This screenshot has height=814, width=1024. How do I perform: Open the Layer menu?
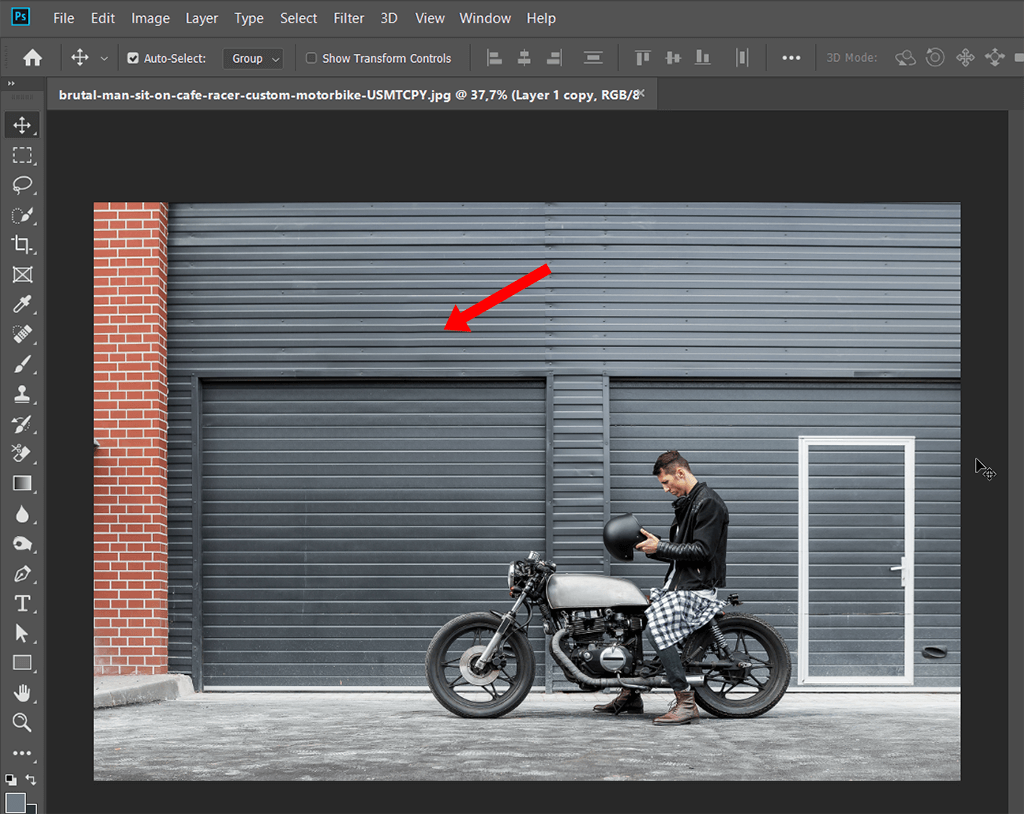tap(202, 18)
